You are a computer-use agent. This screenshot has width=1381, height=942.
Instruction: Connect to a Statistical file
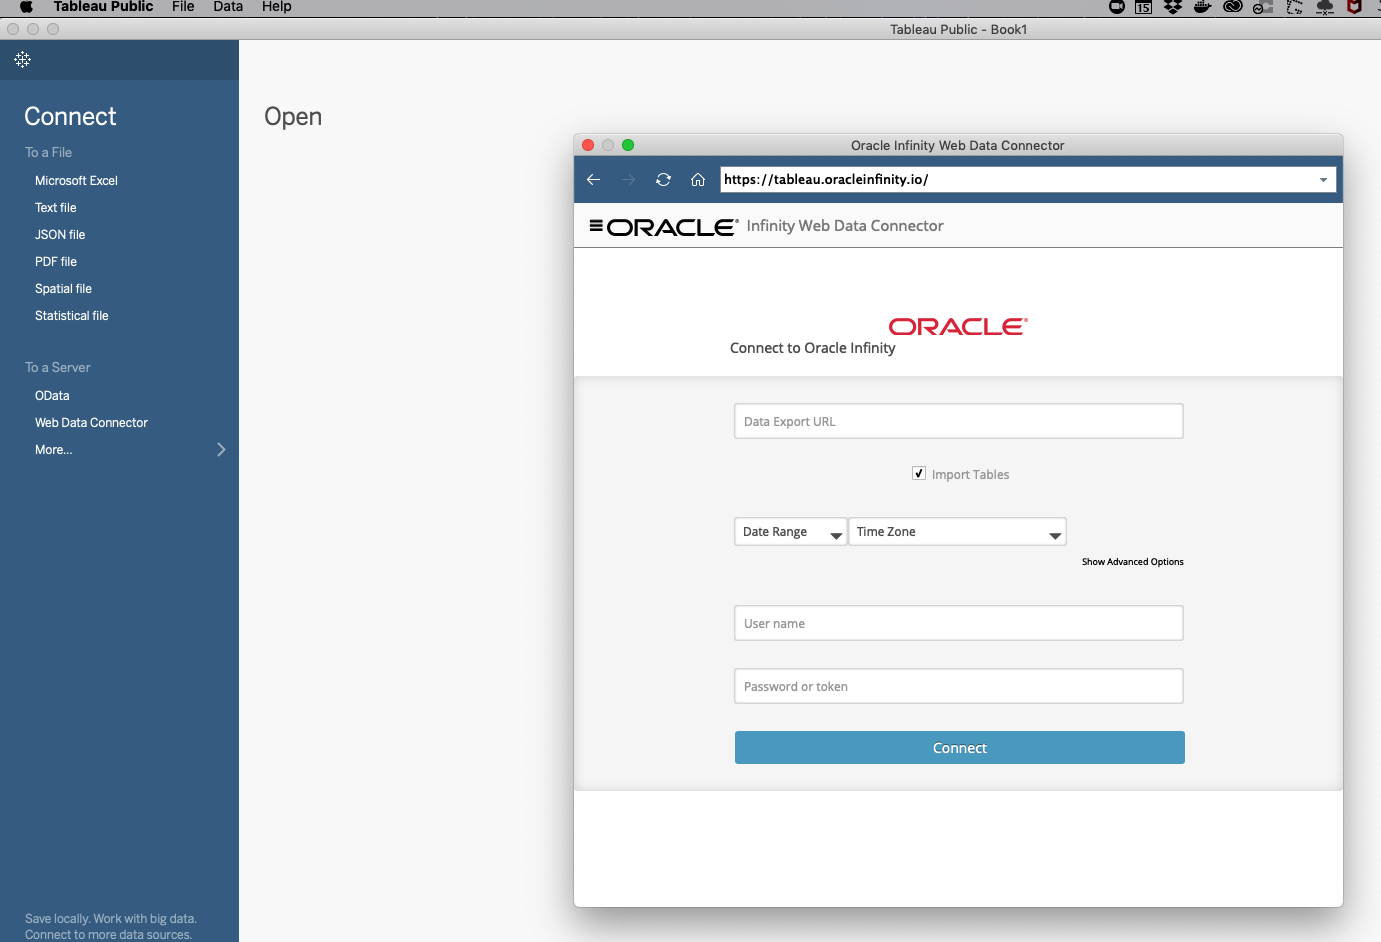tap(72, 316)
